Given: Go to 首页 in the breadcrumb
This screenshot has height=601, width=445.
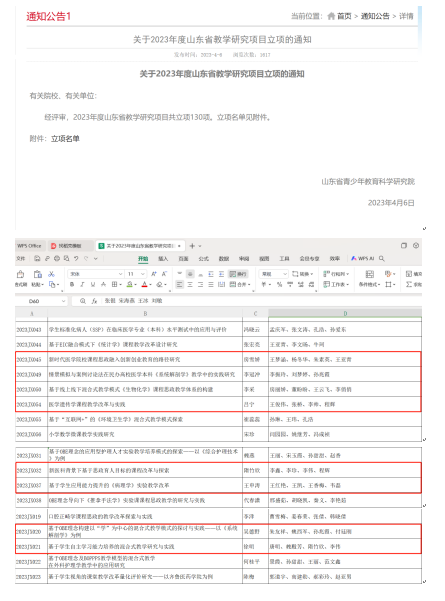Looking at the screenshot, I should 344,16.
